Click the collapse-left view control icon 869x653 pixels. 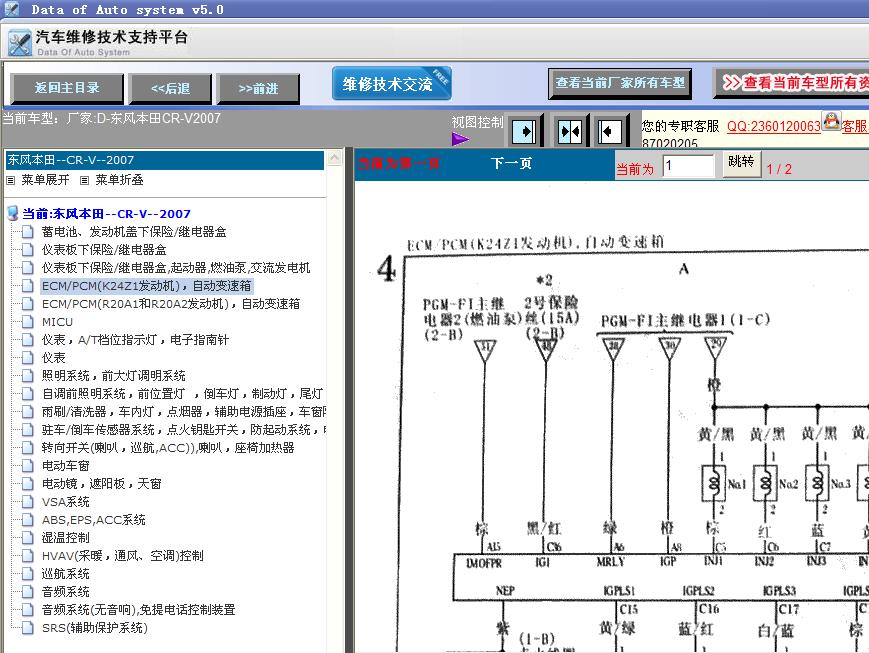click(609, 132)
